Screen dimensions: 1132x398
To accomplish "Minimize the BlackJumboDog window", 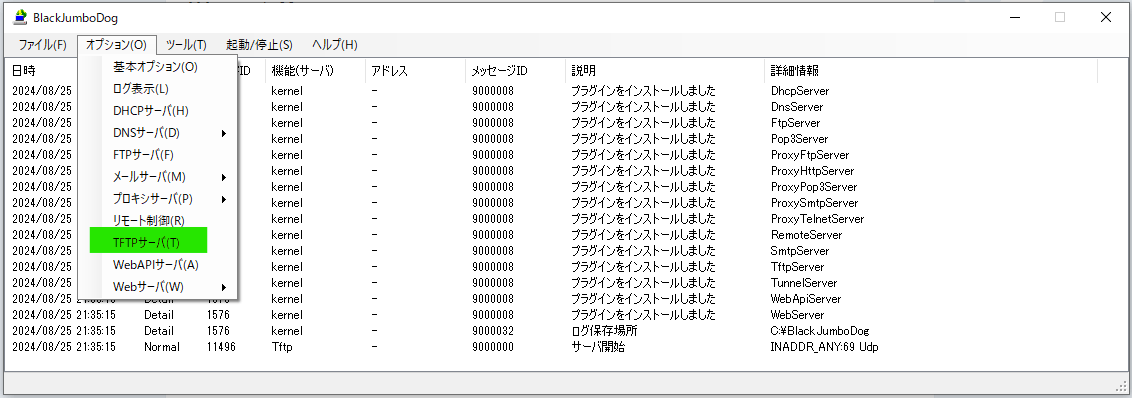I will click(1014, 17).
